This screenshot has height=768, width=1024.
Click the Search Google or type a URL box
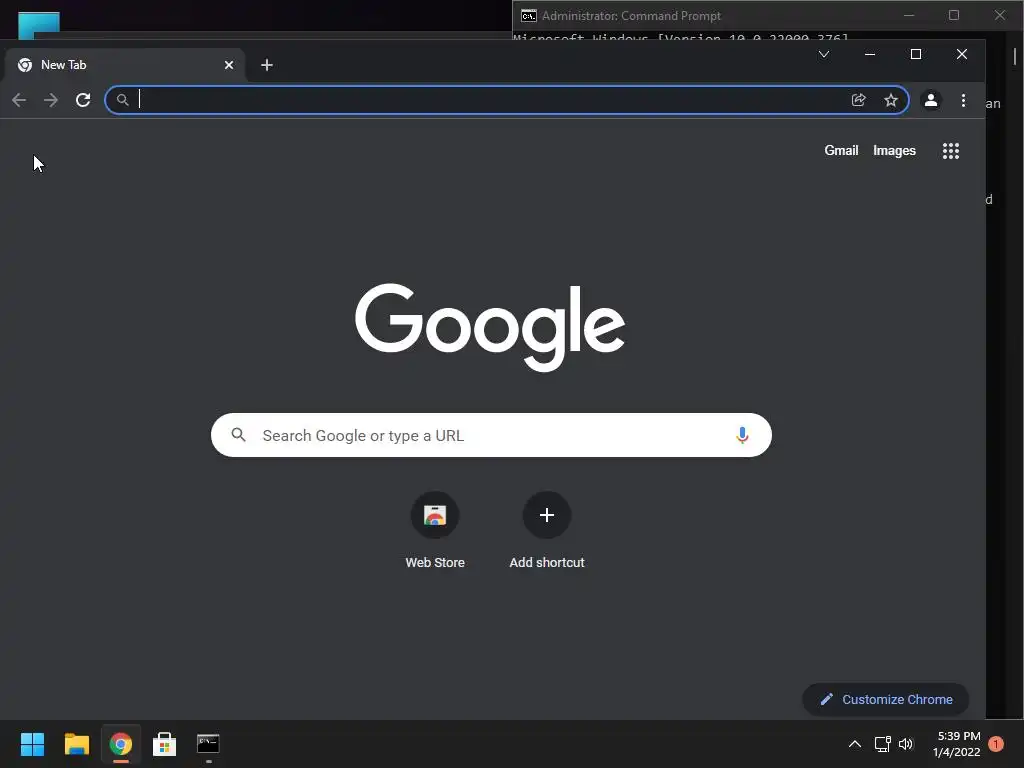(x=491, y=435)
